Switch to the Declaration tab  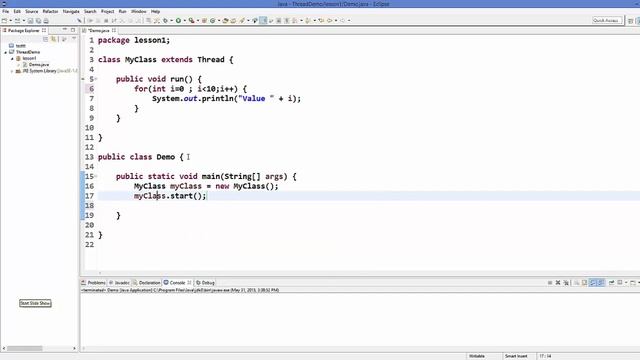tap(147, 282)
